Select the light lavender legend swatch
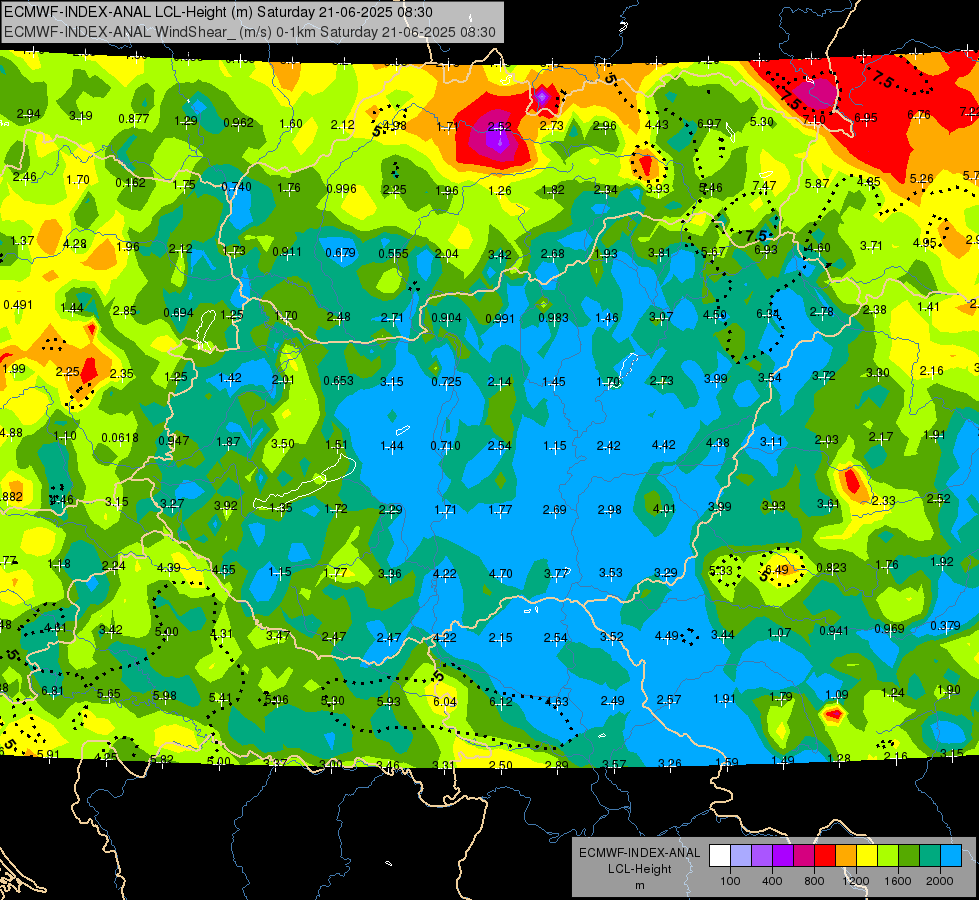Viewport: 979px width, 900px height. [x=740, y=856]
